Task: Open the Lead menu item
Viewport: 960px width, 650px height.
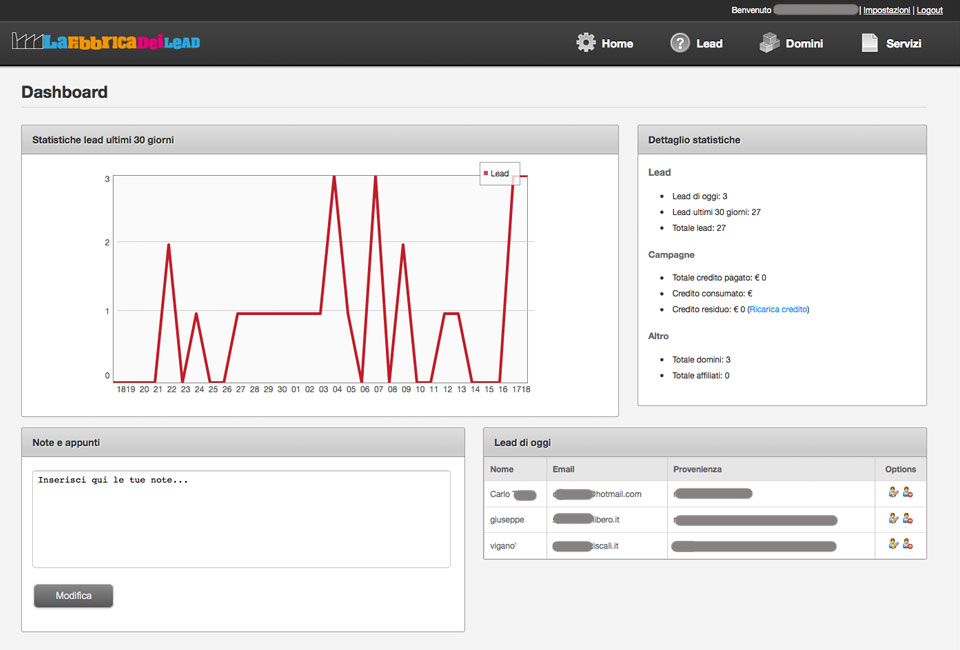Action: (709, 44)
